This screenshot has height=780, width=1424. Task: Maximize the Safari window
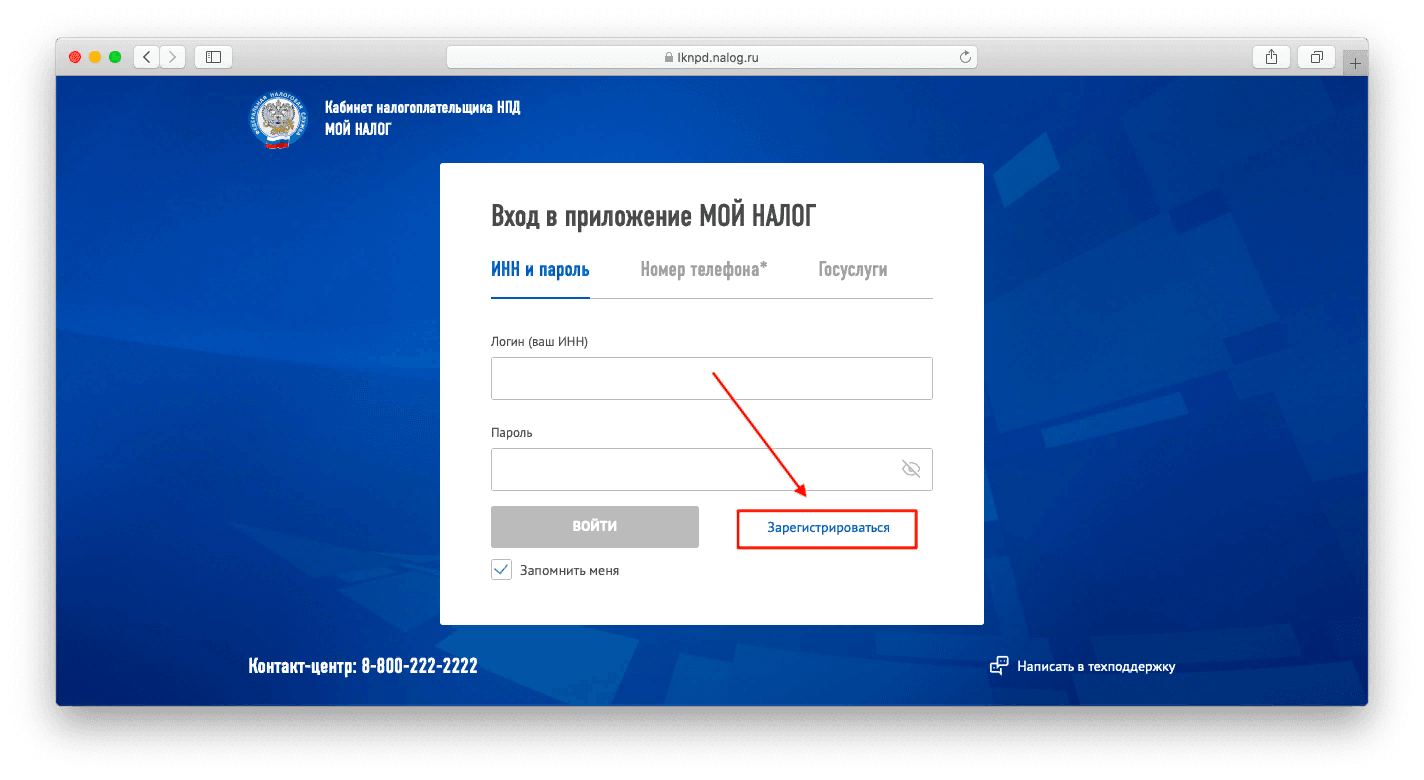click(x=115, y=57)
